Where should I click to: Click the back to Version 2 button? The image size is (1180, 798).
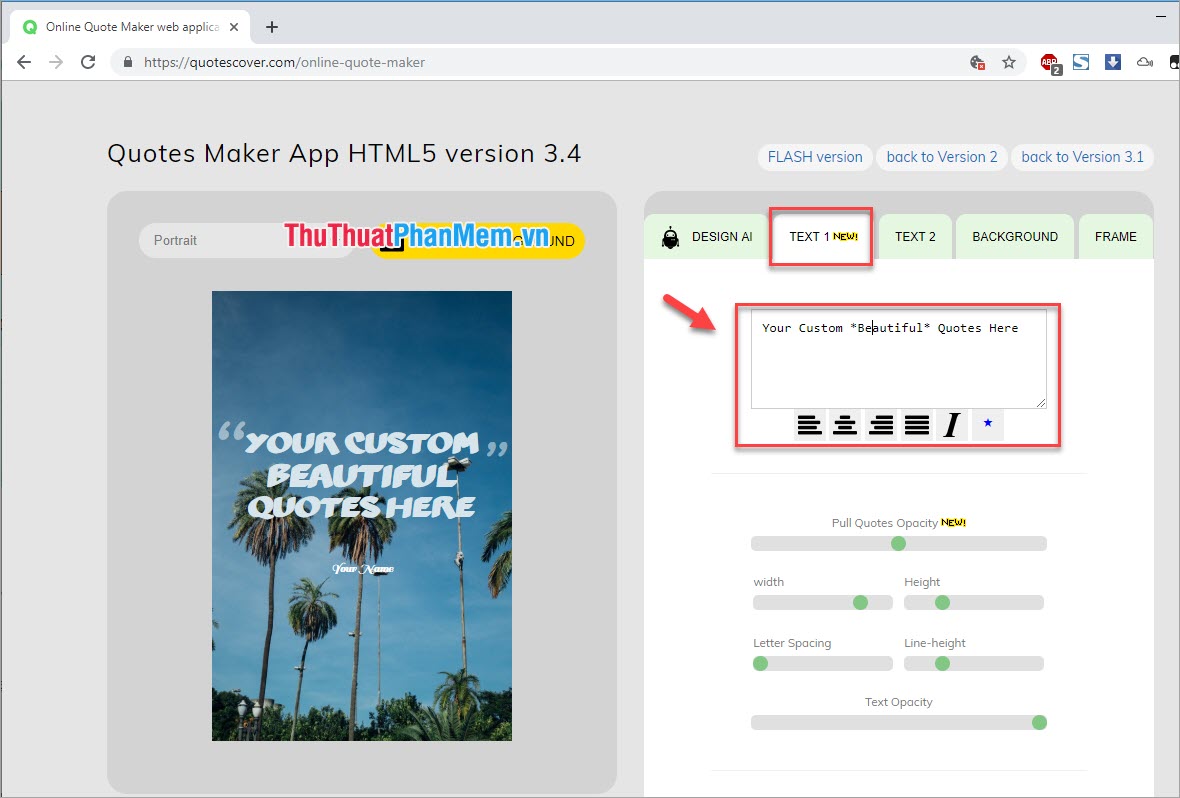click(941, 157)
